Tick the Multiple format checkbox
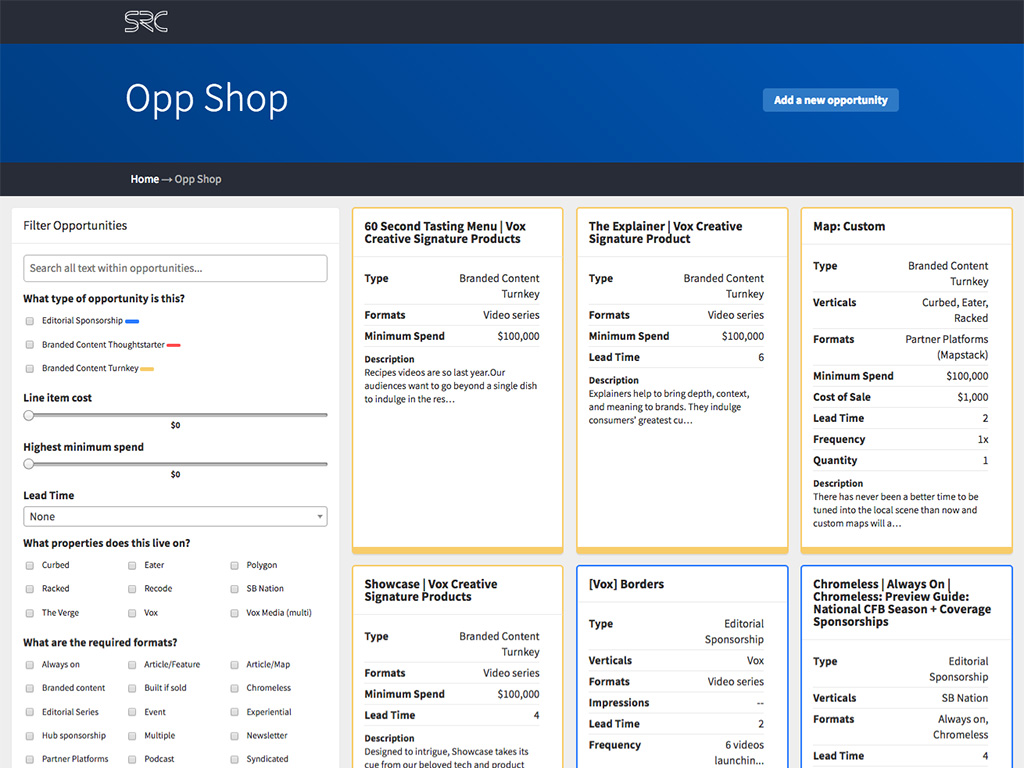The image size is (1024, 768). click(132, 736)
